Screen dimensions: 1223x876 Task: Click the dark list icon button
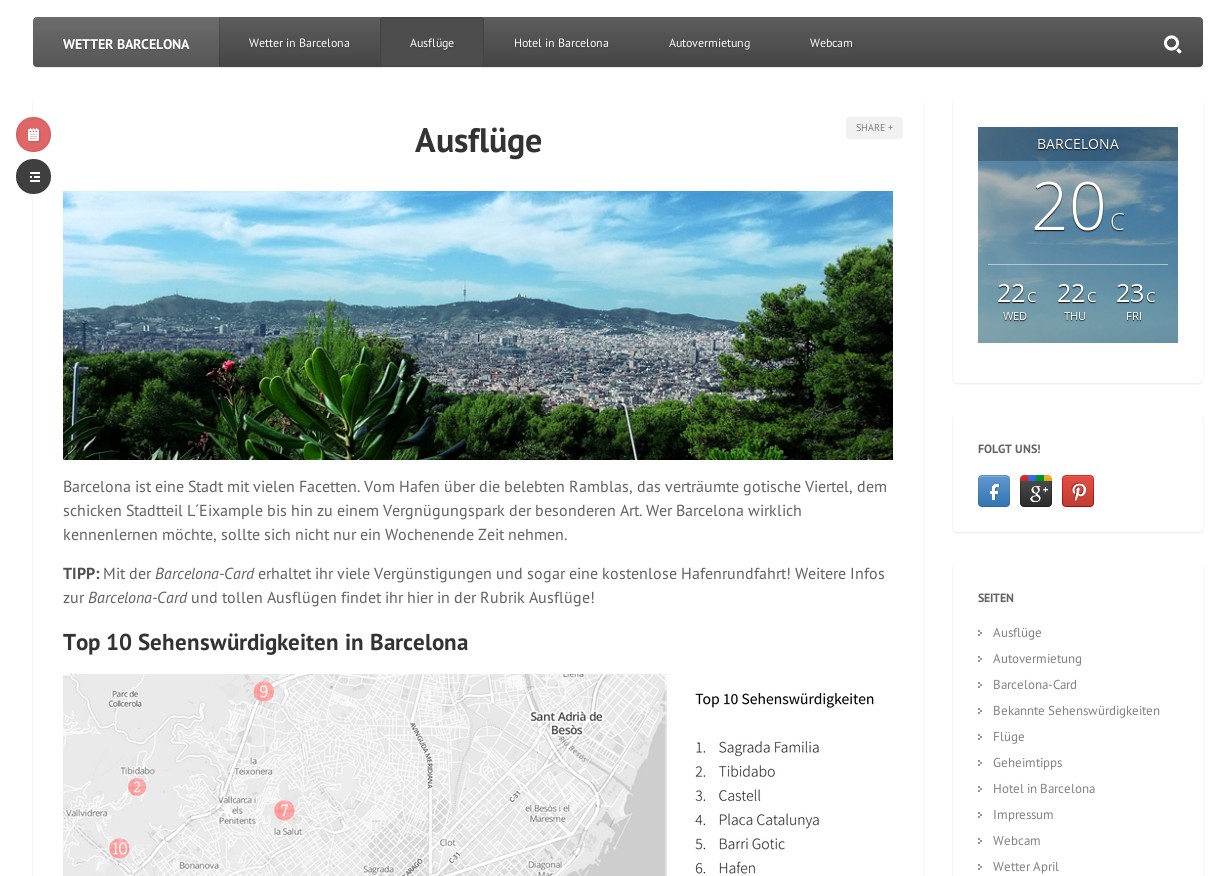pyautogui.click(x=33, y=176)
